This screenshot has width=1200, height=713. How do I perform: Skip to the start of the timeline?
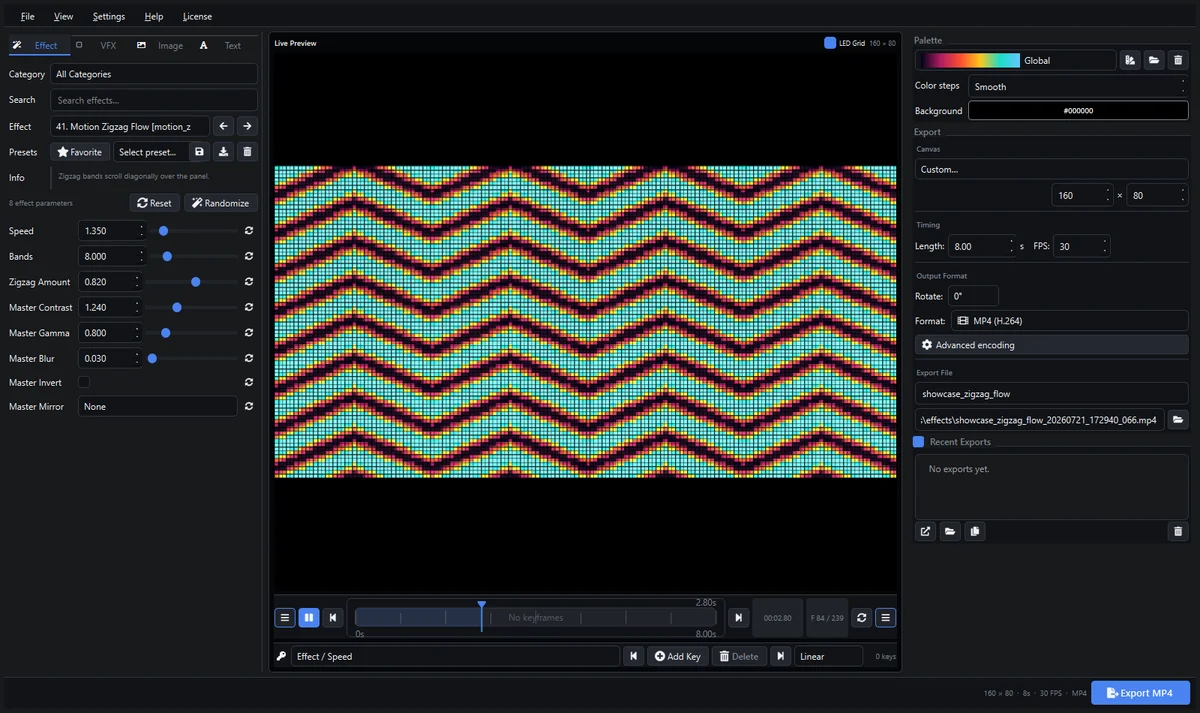[333, 618]
